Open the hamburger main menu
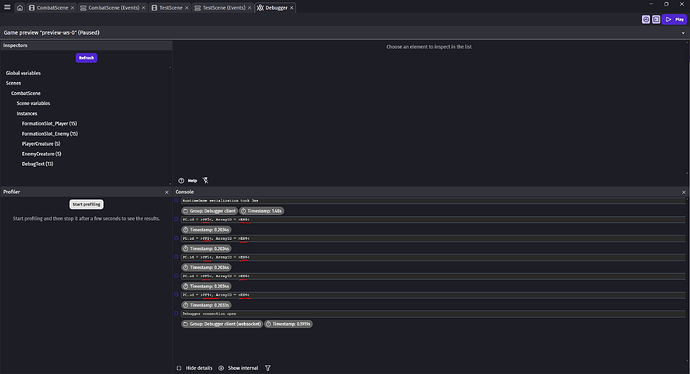690x374 pixels. [7, 7]
